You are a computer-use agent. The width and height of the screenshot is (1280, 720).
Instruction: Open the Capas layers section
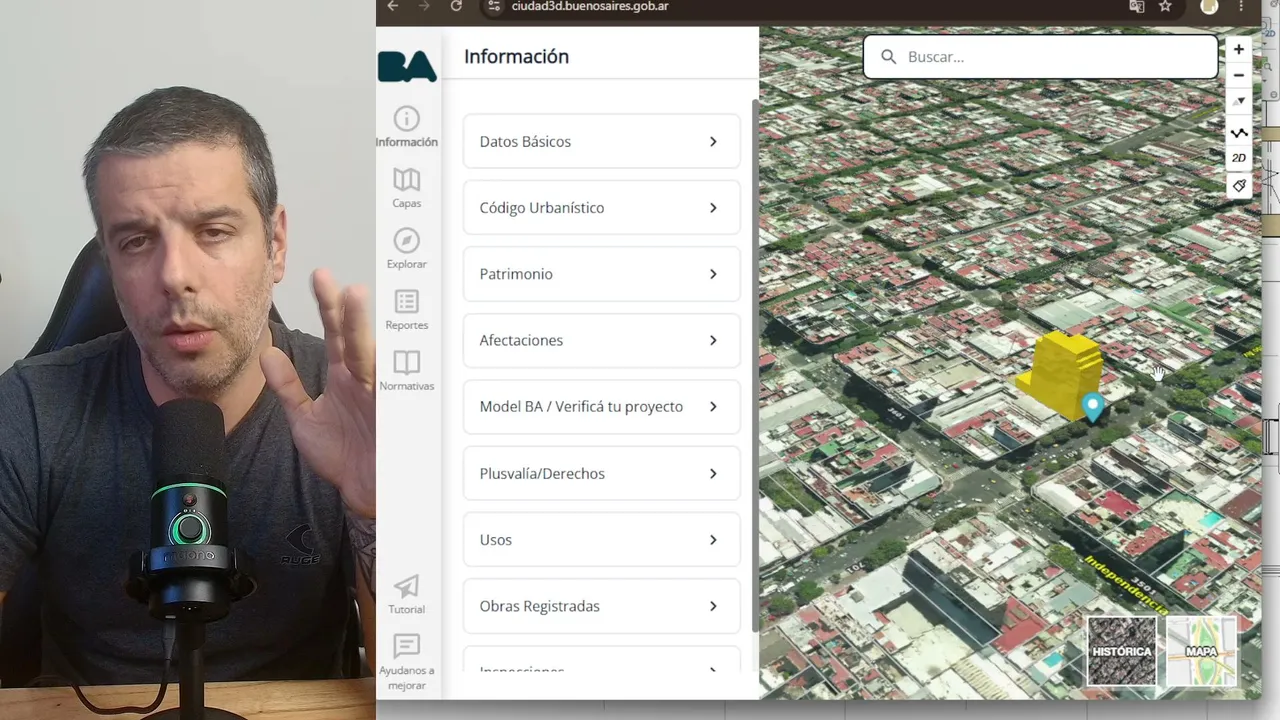(407, 188)
